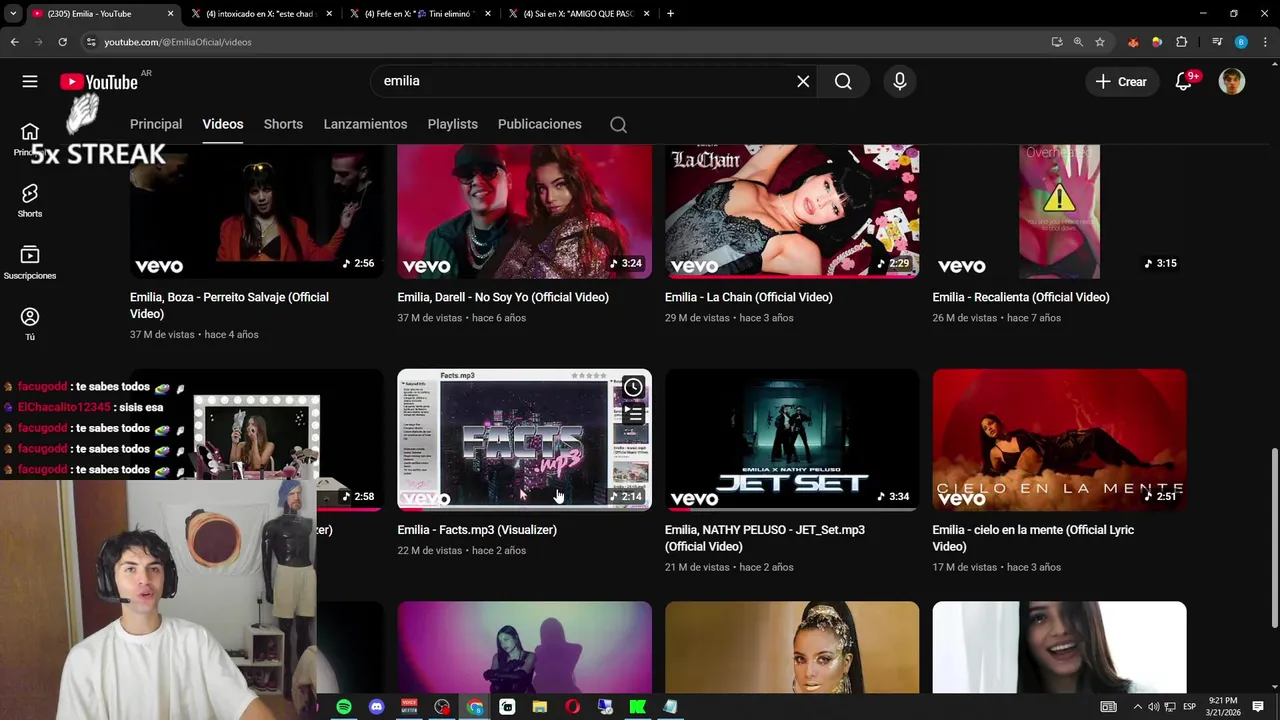Open the YouTube hamburger guide menu
Screen dimensions: 1280x720
coord(30,81)
